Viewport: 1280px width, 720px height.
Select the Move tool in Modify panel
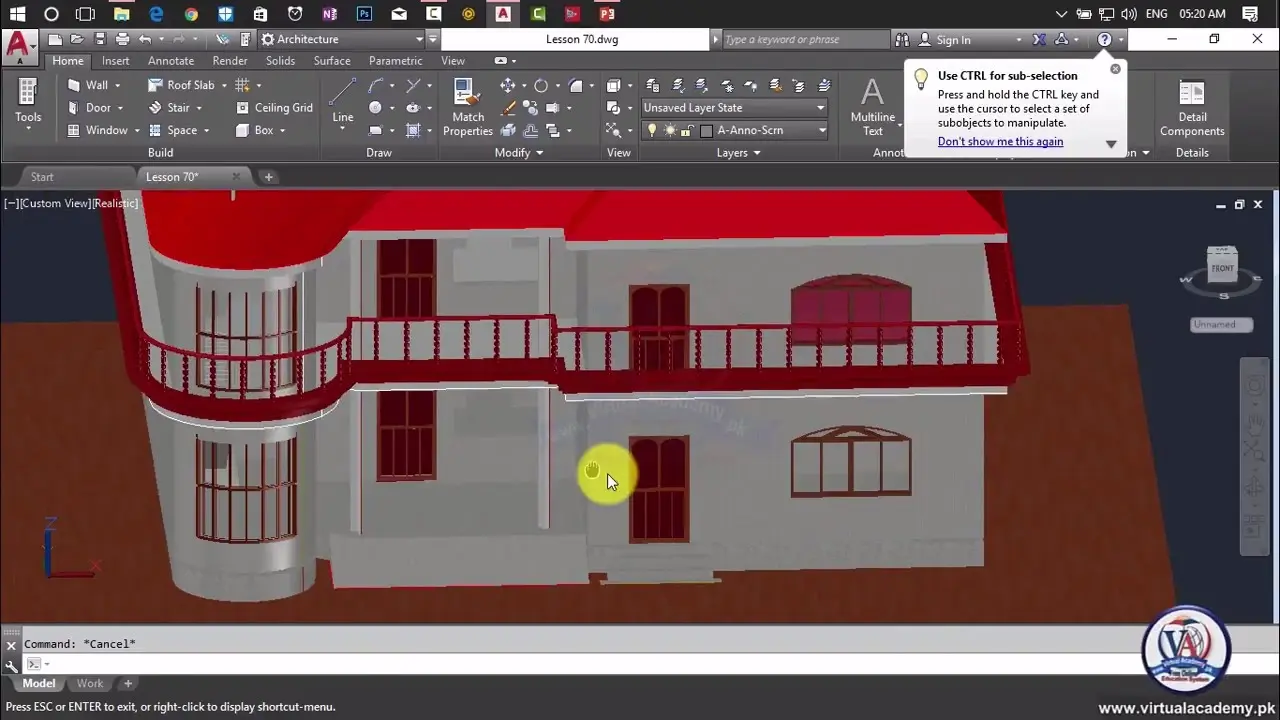(508, 85)
